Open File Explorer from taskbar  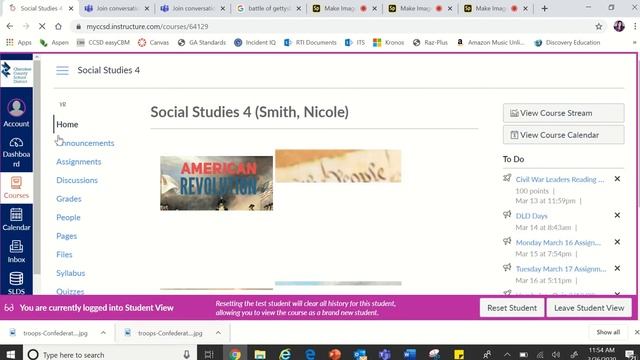click(x=260, y=354)
